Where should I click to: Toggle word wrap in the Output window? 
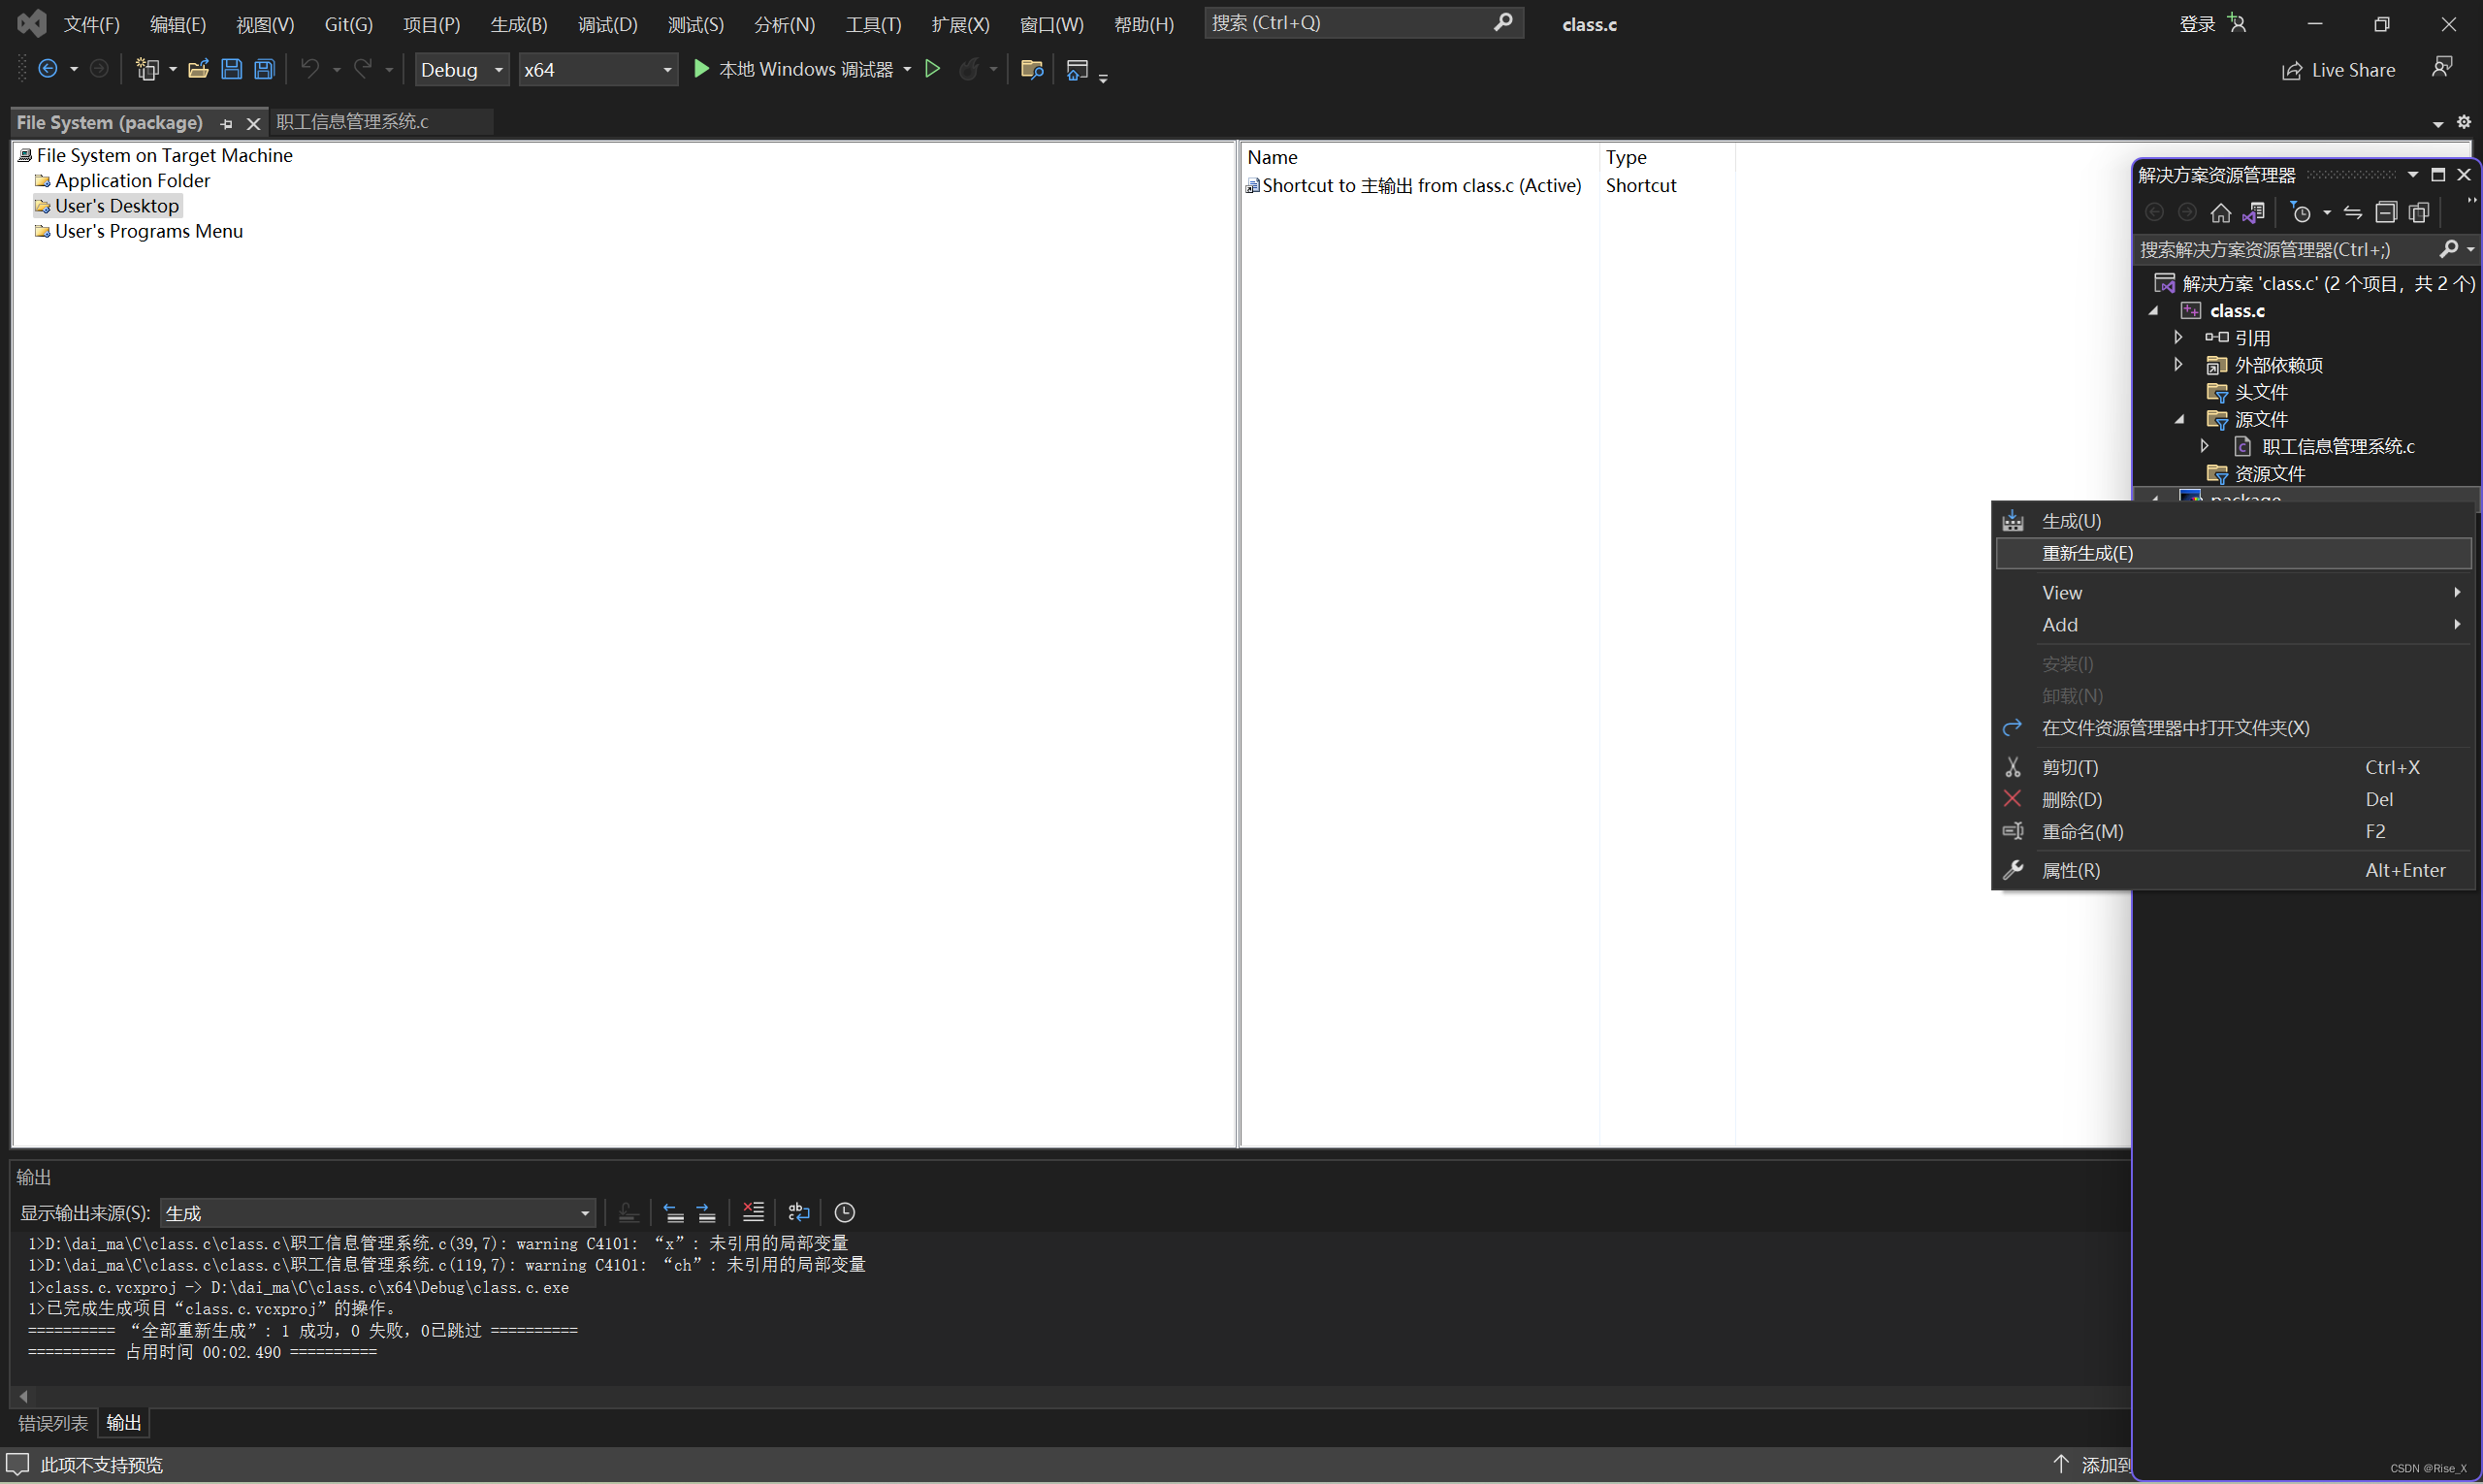click(x=797, y=1212)
